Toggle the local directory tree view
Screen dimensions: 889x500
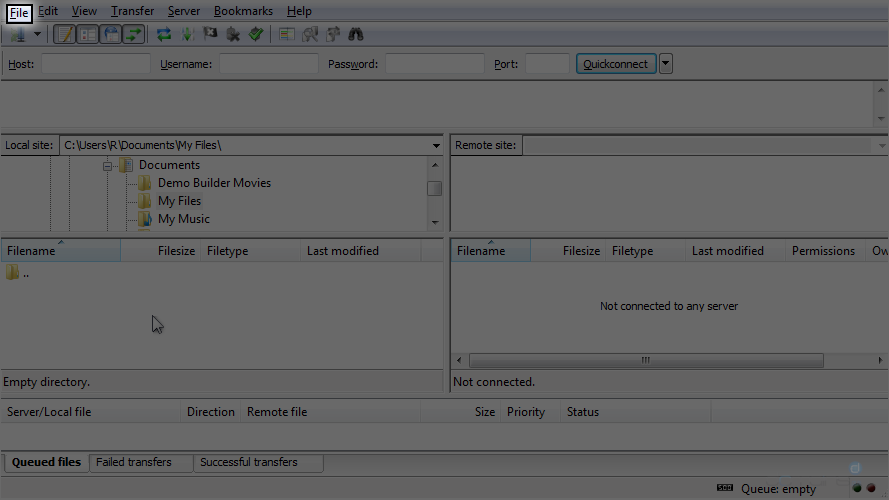click(x=88, y=34)
